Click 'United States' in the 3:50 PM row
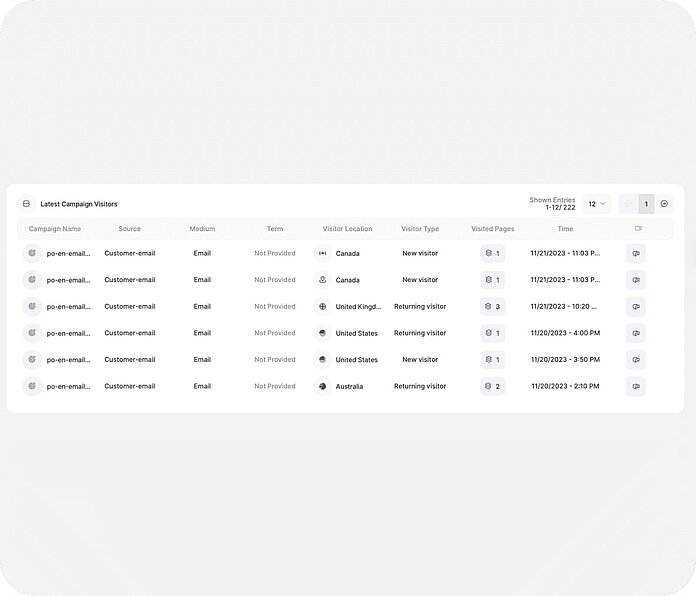 click(x=356, y=359)
